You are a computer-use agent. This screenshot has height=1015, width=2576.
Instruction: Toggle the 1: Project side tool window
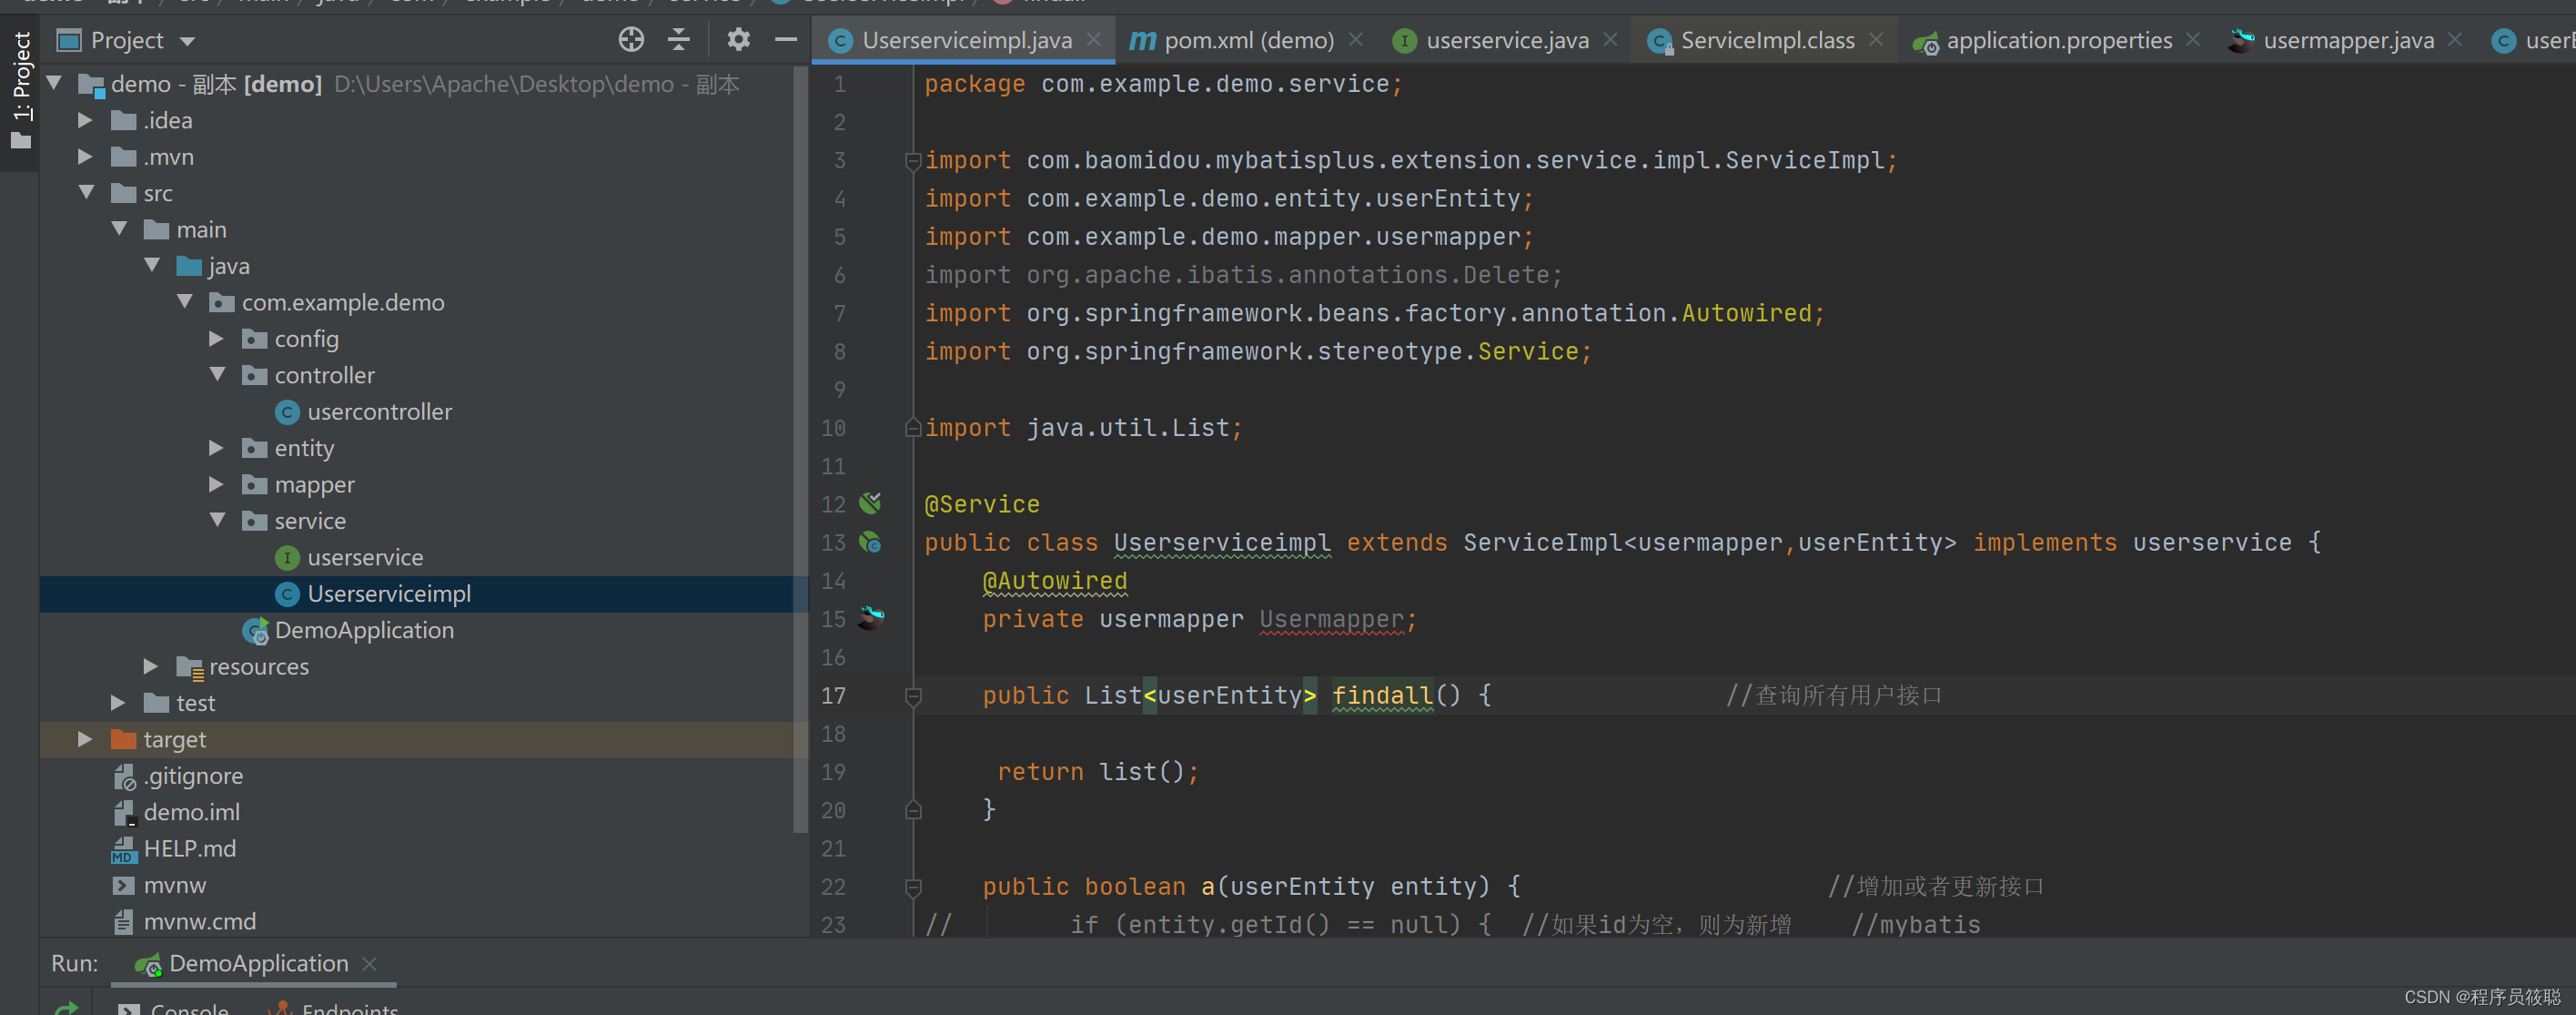(x=21, y=90)
